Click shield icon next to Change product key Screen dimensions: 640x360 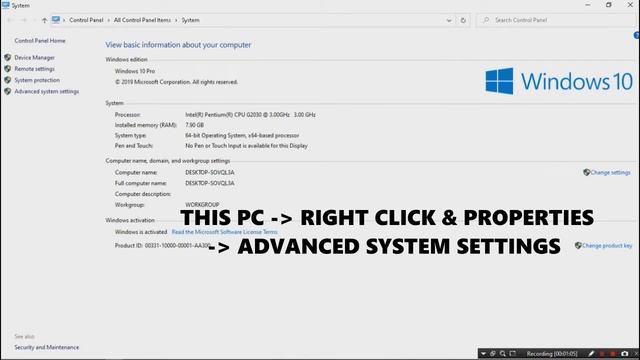coord(578,245)
